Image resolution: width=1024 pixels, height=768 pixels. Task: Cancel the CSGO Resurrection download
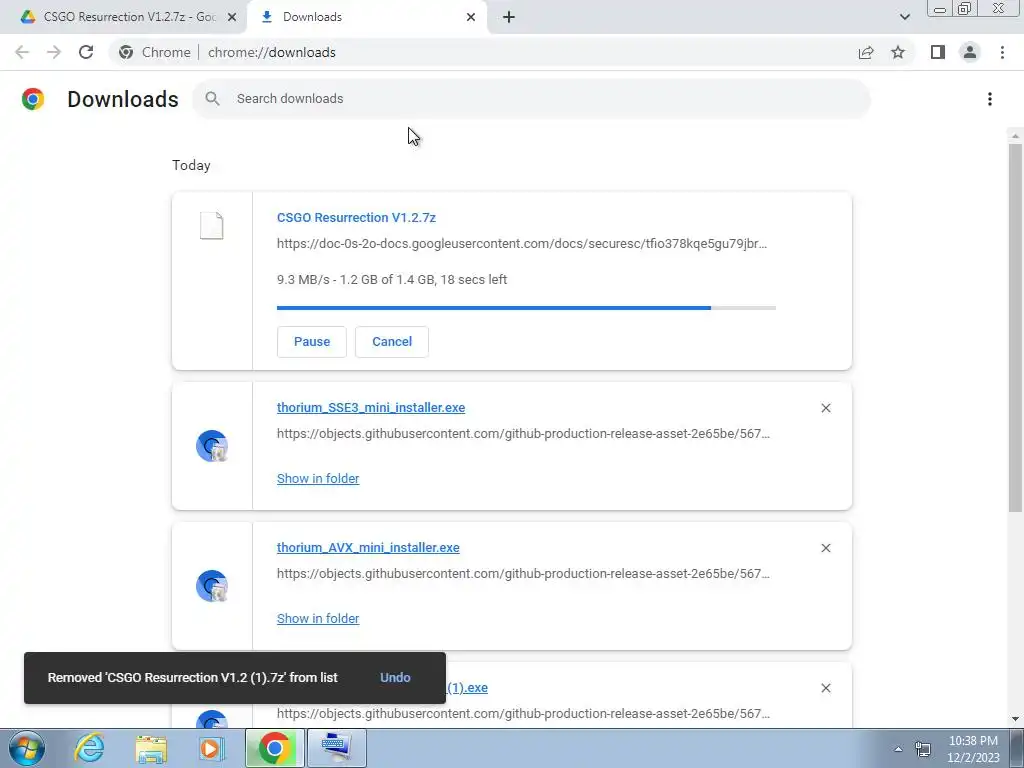coord(392,342)
